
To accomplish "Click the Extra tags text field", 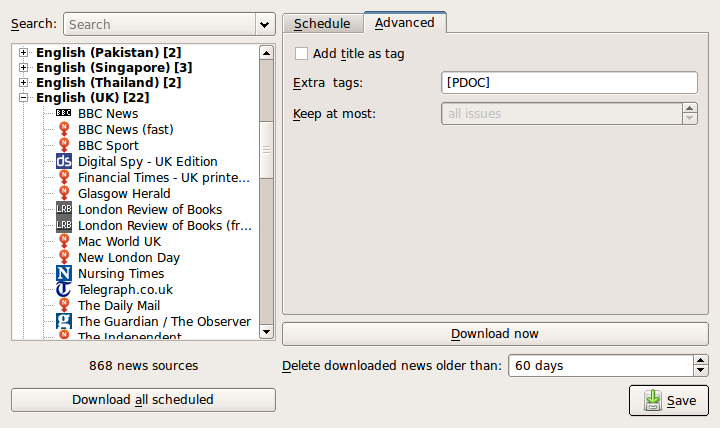I will point(568,82).
